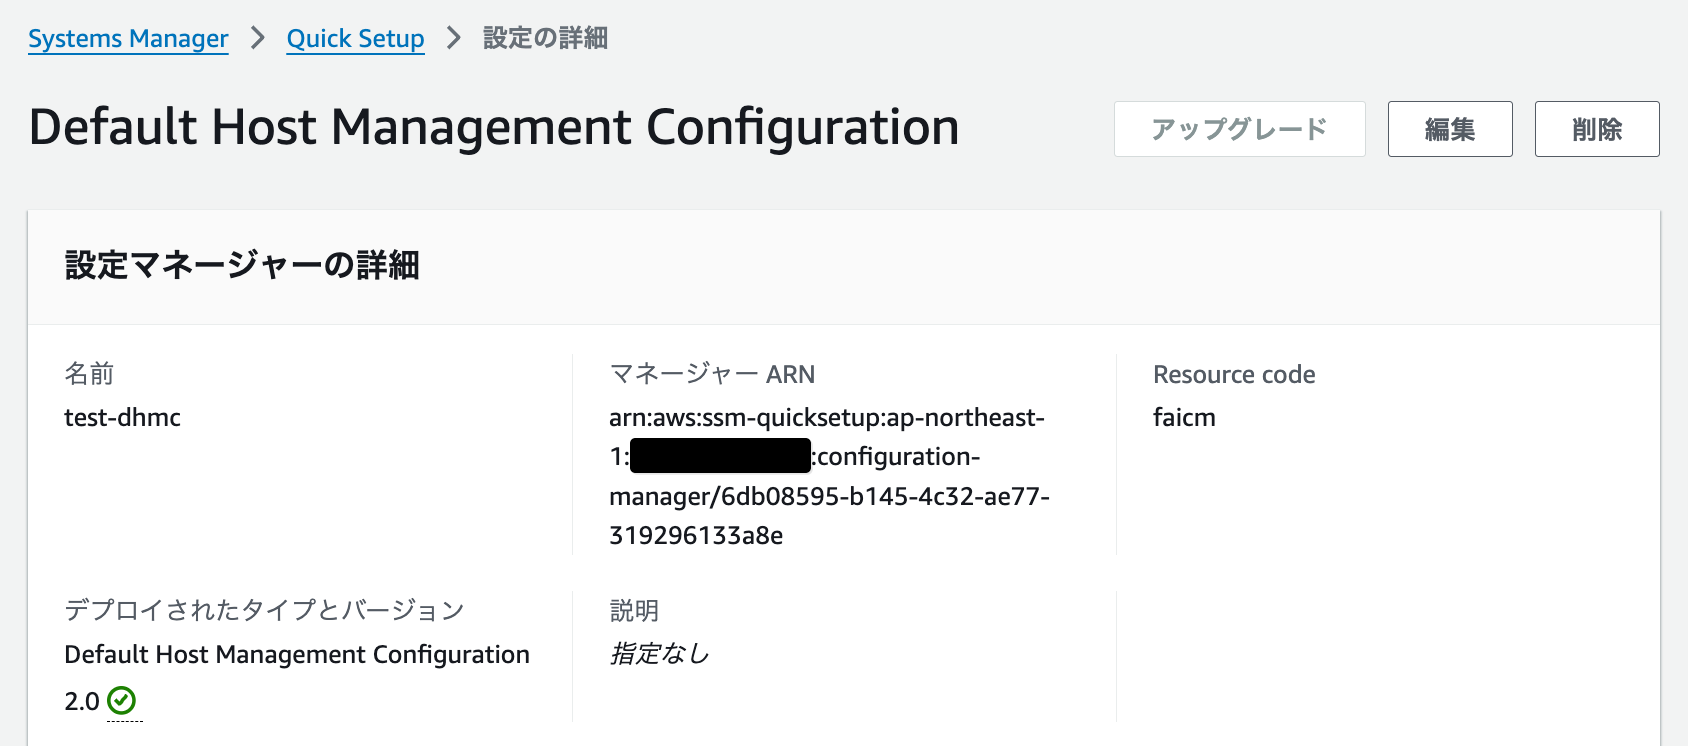Click the 設定マネージャーの詳細 section heading
Screen dimensions: 1688x746
click(242, 265)
